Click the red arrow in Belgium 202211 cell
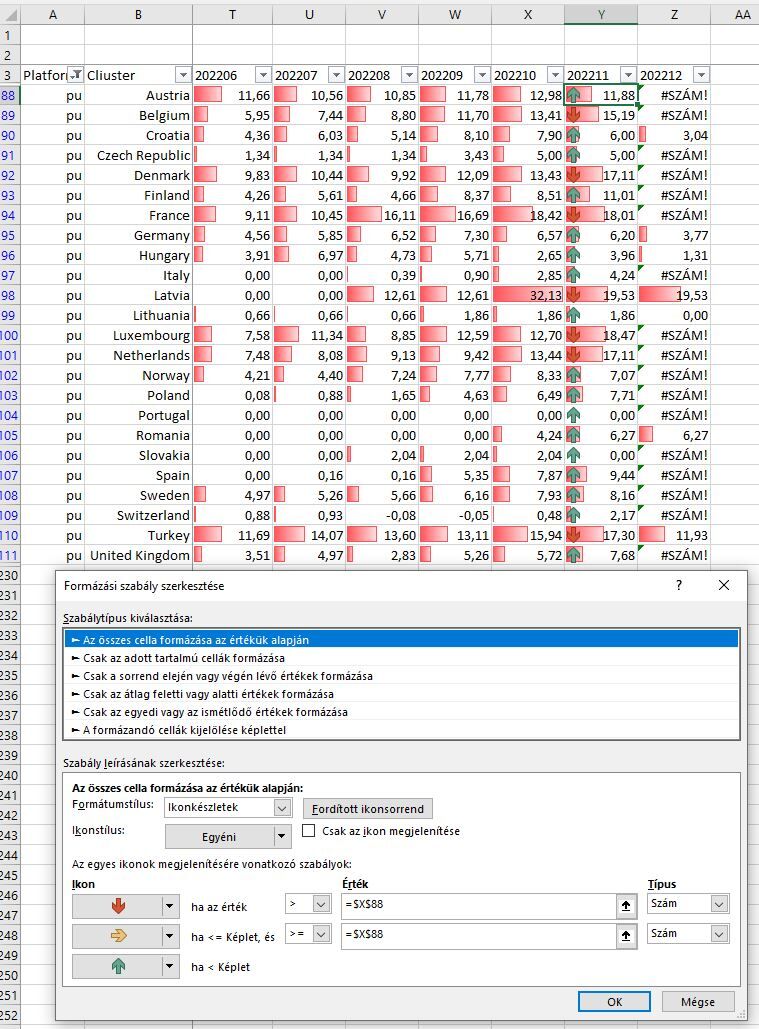 click(573, 116)
